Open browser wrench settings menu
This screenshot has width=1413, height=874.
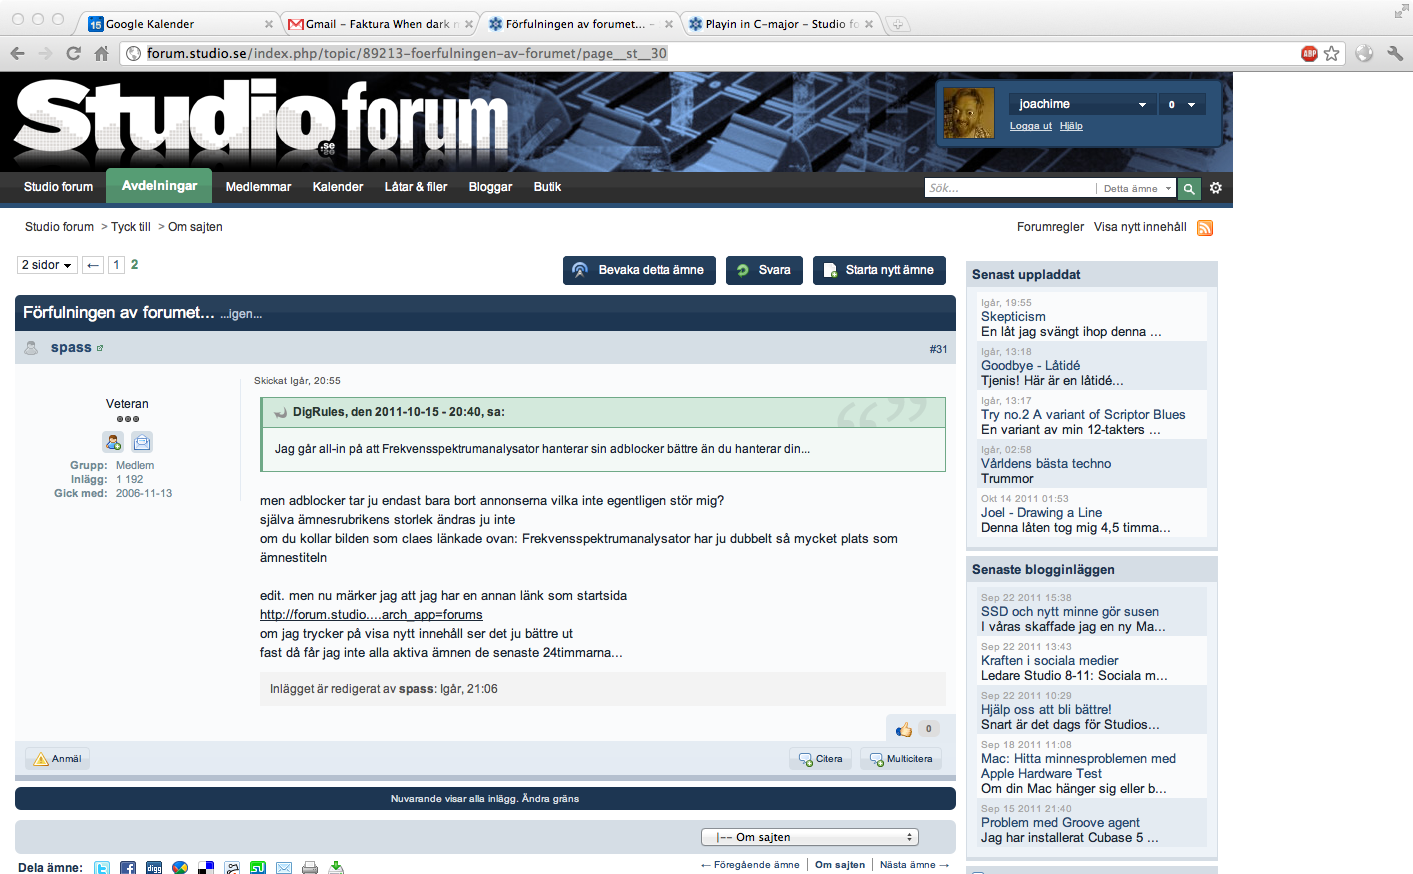tap(1394, 53)
